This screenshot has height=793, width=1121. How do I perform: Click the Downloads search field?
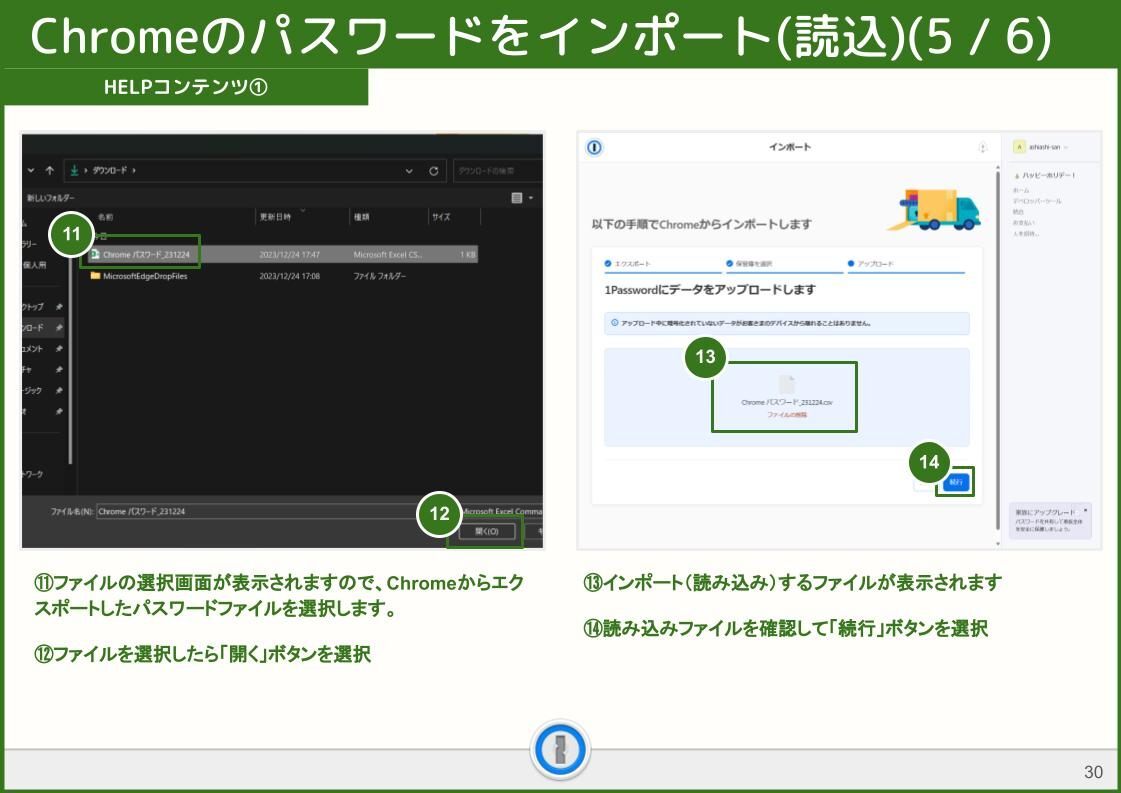(x=497, y=171)
